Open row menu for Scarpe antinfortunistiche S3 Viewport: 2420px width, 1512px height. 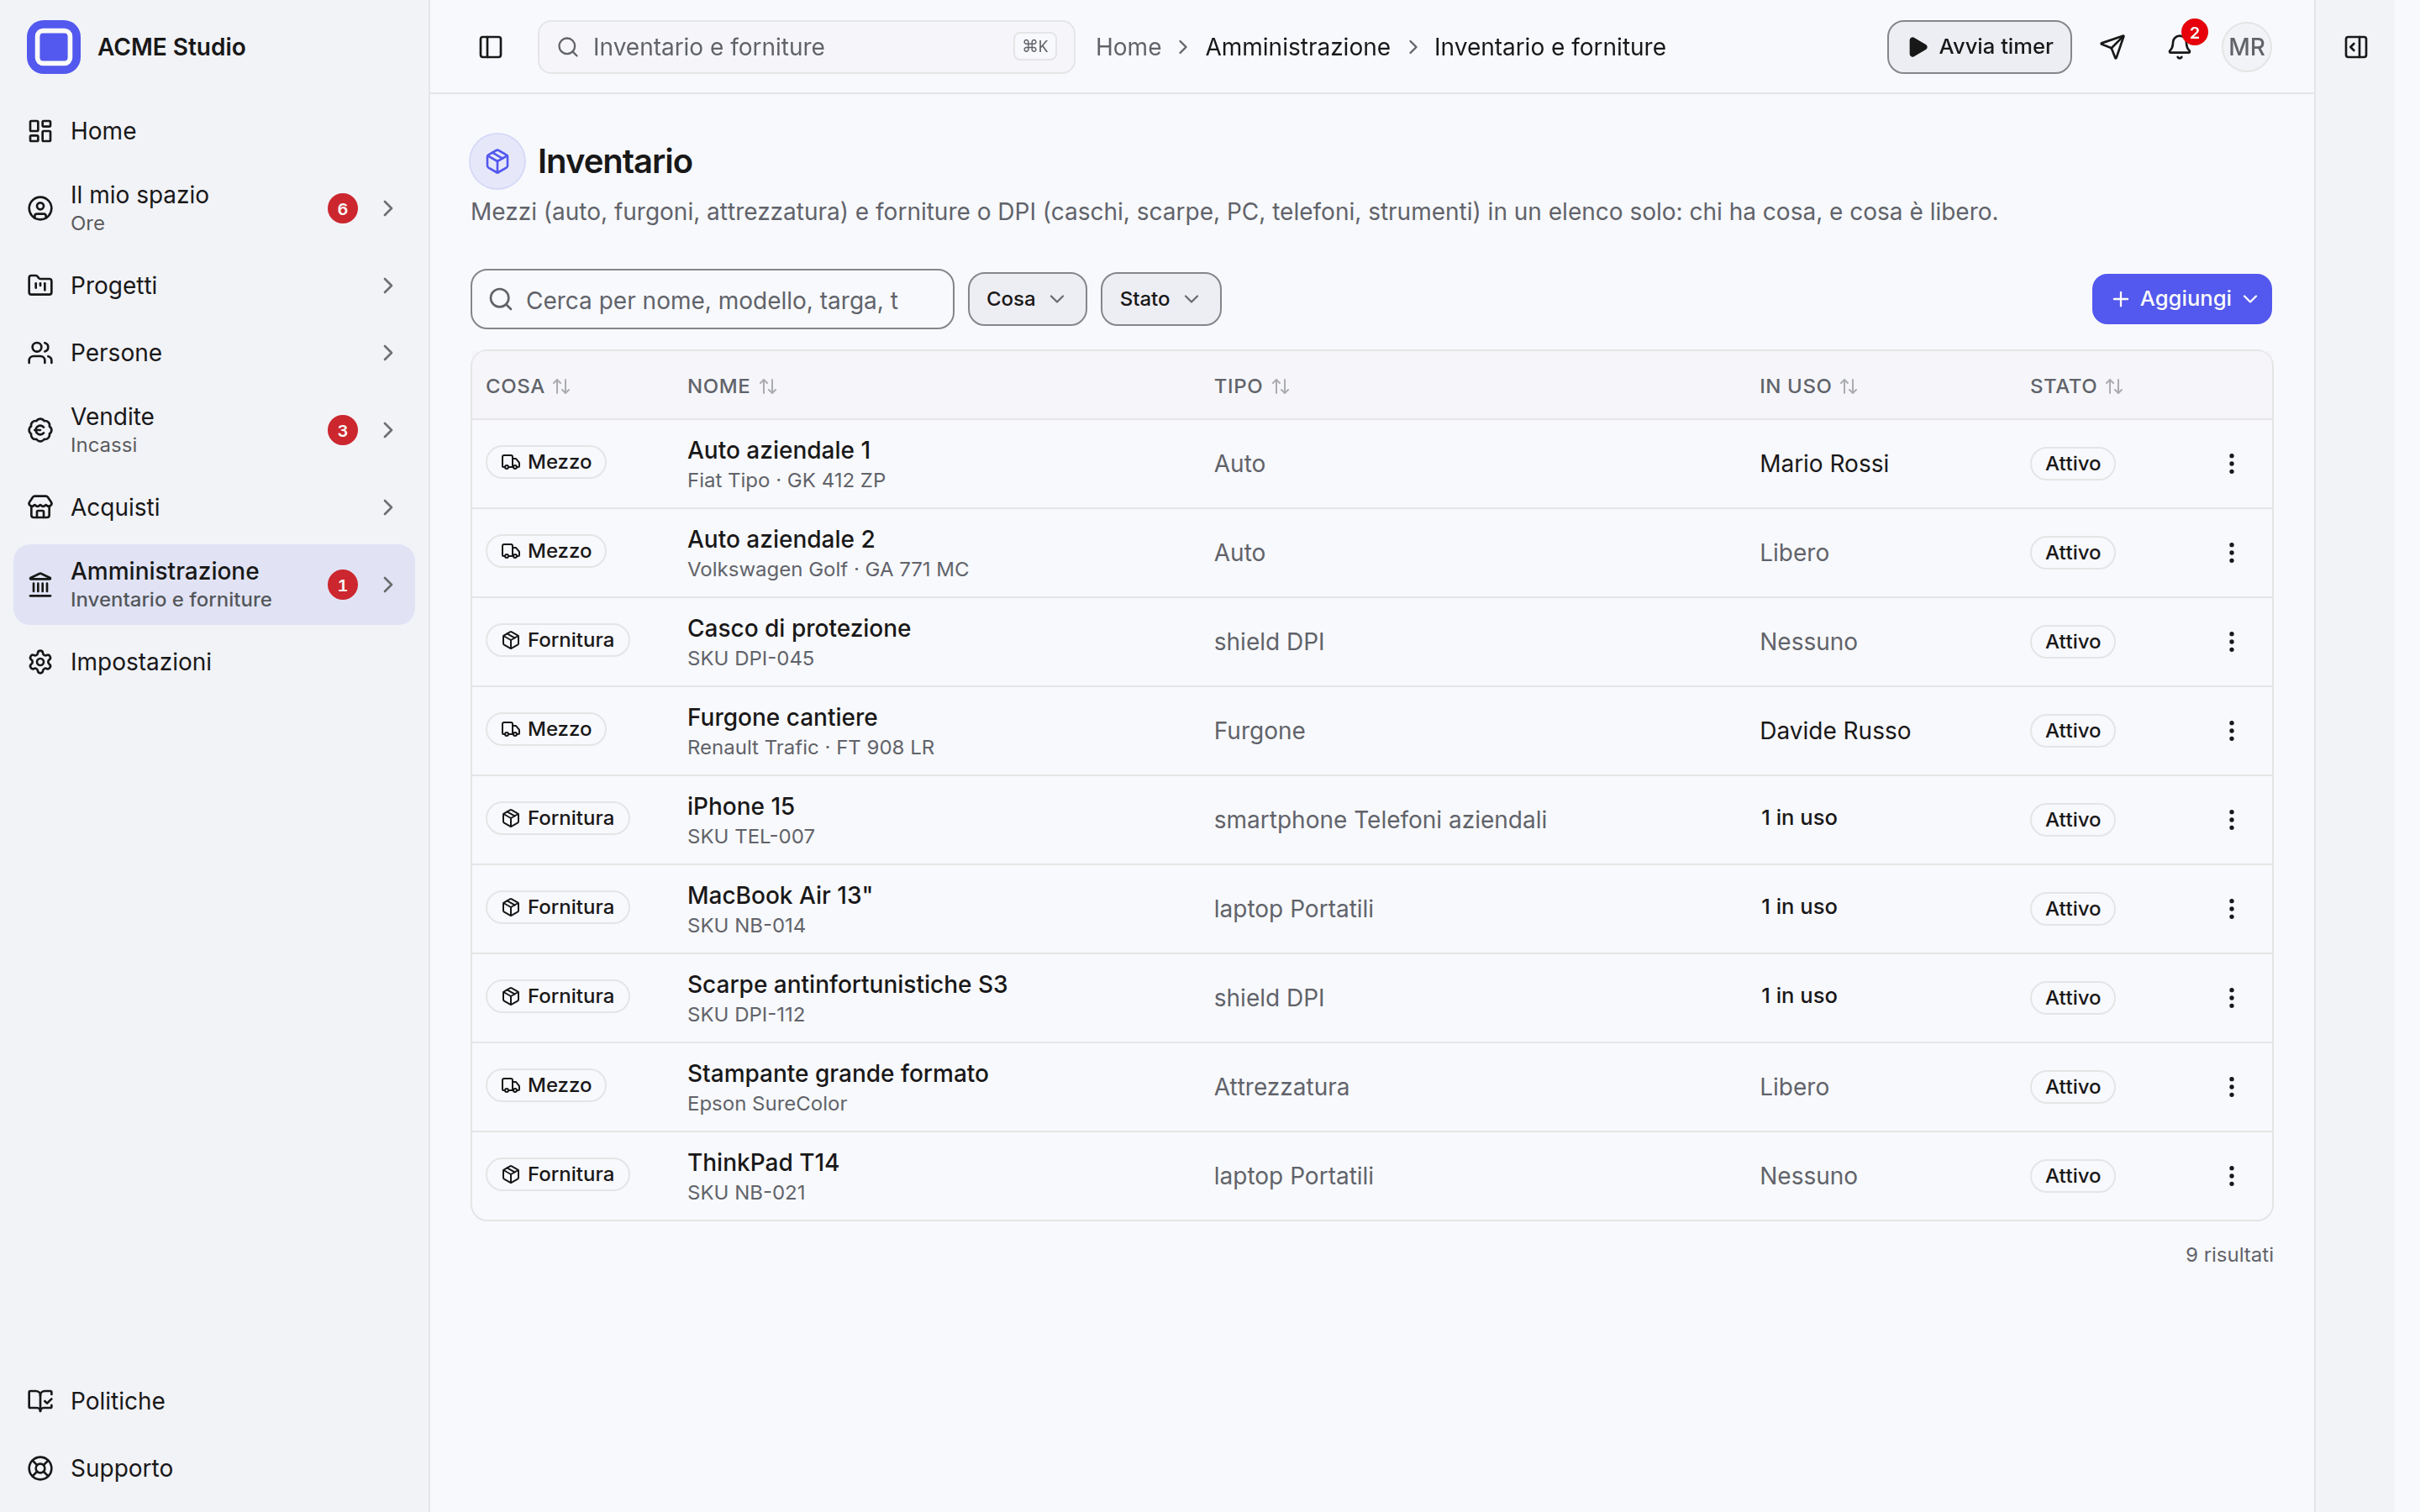point(2231,998)
